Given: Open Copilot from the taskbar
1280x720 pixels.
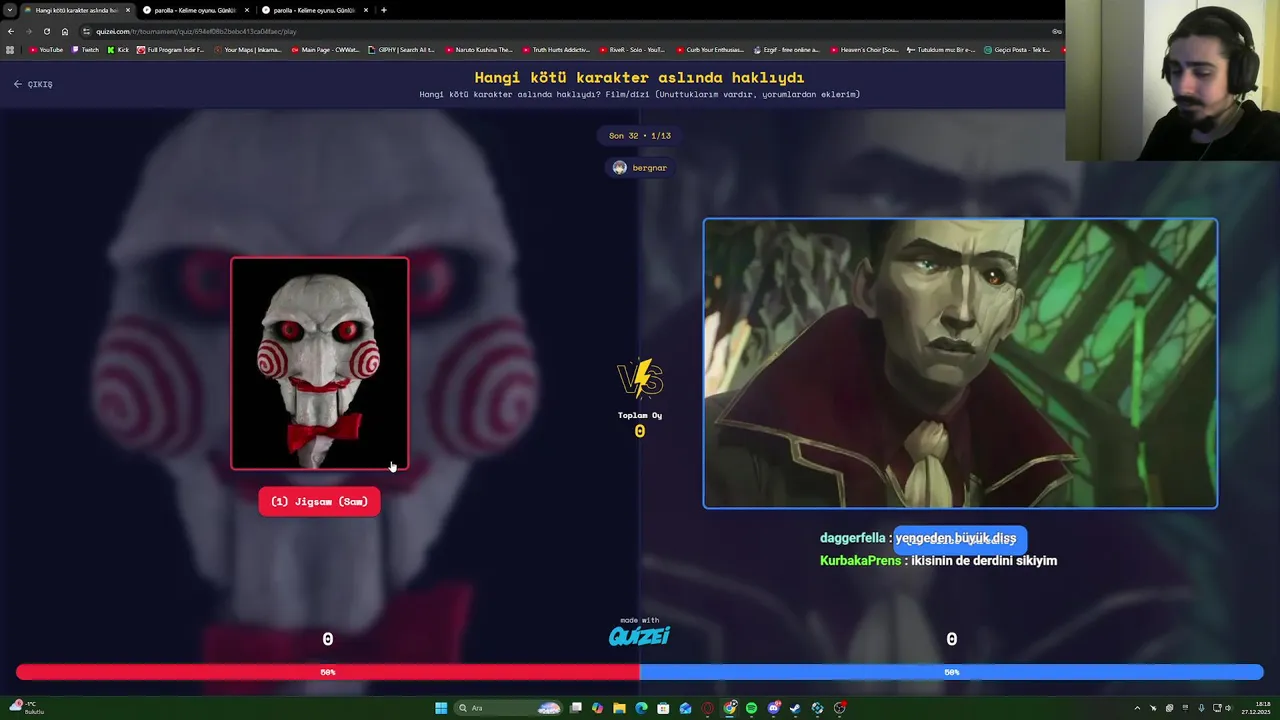Looking at the screenshot, I should click(x=597, y=708).
